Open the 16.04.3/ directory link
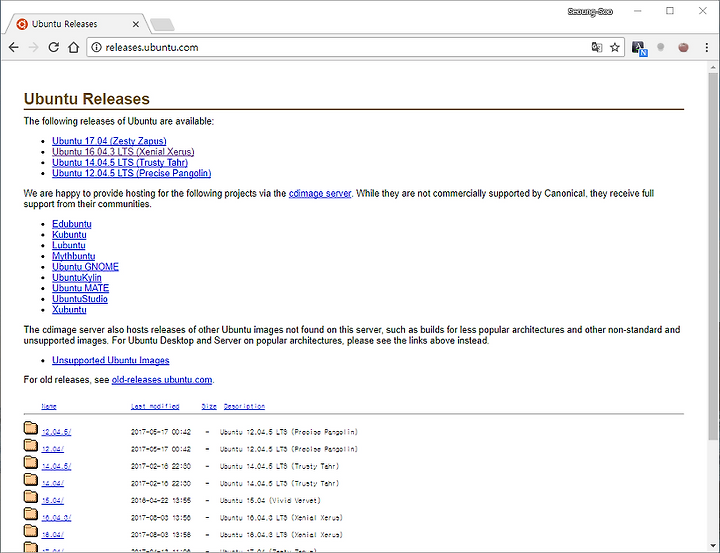This screenshot has height=553, width=720. (x=56, y=518)
